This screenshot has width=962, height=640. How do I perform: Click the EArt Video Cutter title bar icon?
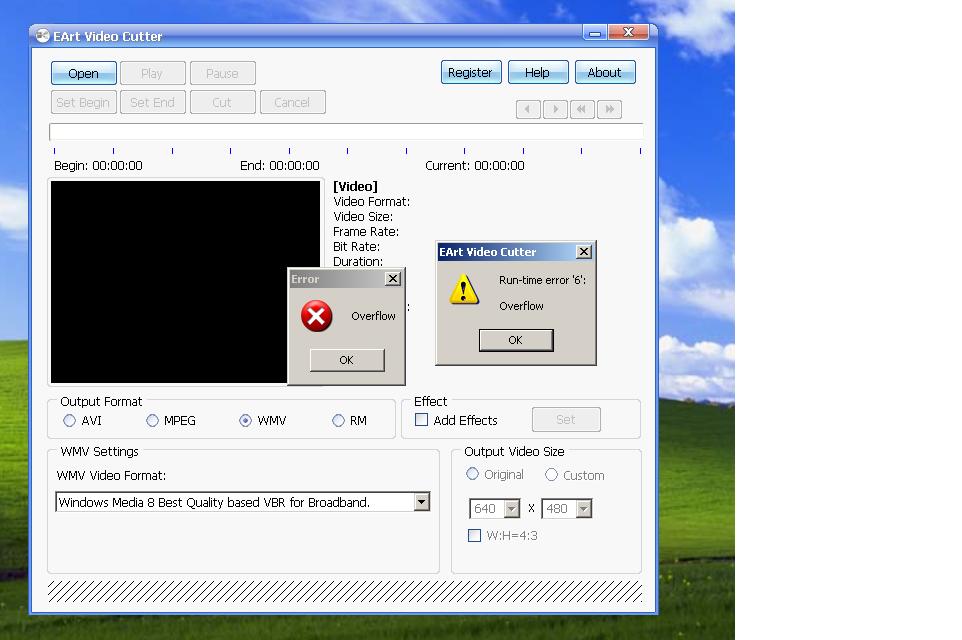(42, 36)
